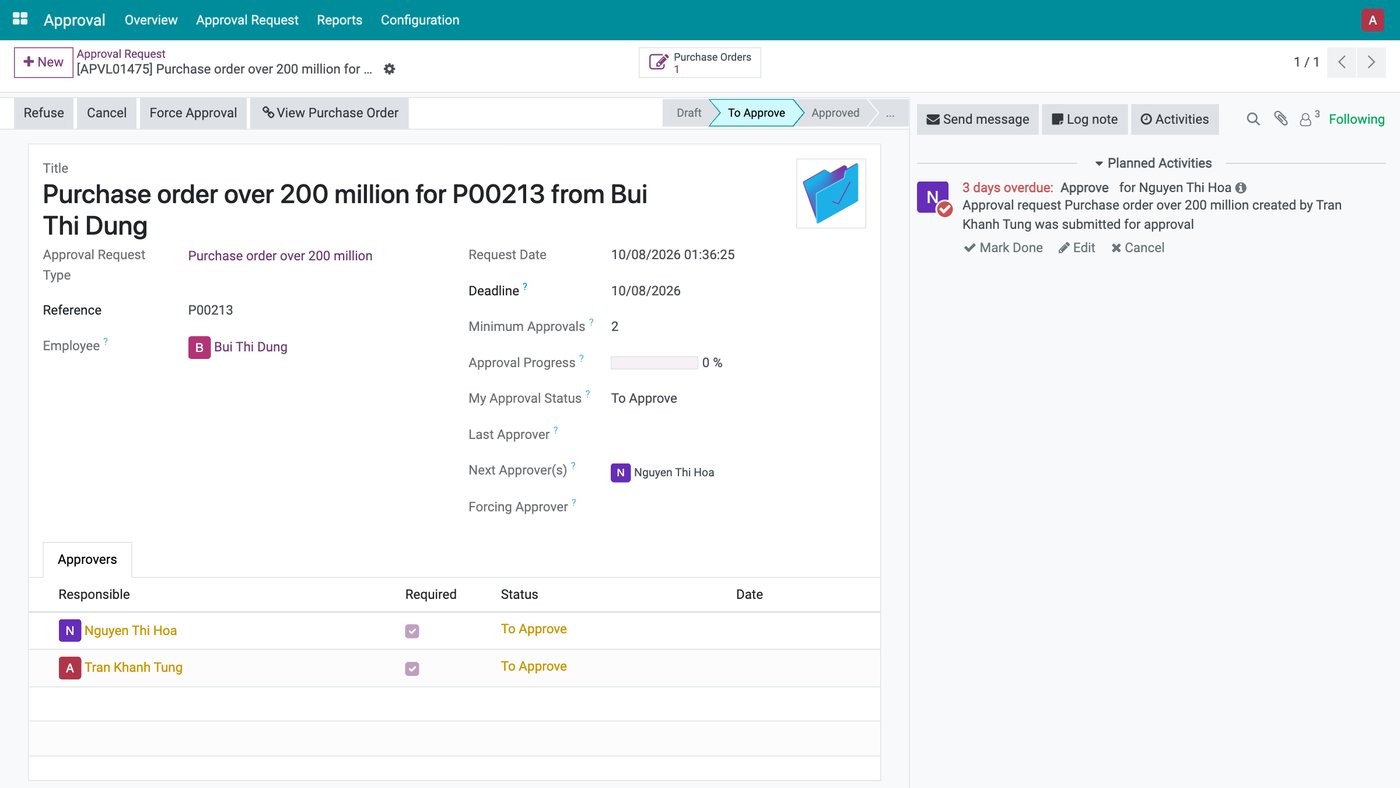Image resolution: width=1400 pixels, height=788 pixels.
Task: Open the Activities scheduler button
Action: (x=1175, y=119)
